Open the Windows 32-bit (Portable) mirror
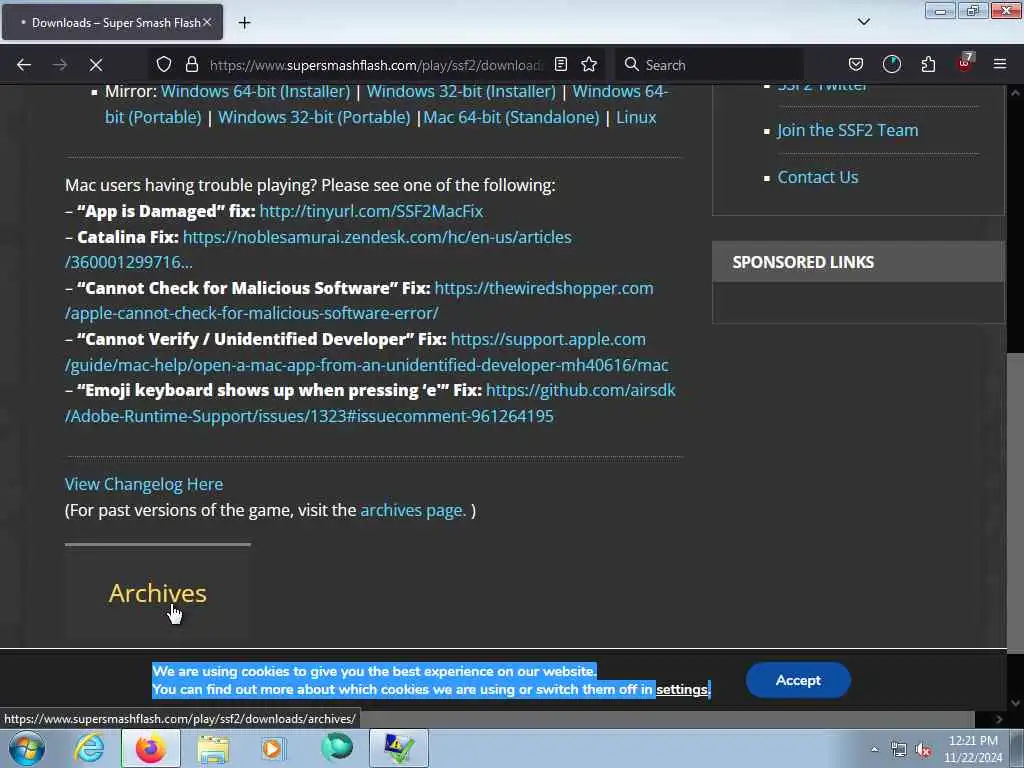 pos(314,118)
